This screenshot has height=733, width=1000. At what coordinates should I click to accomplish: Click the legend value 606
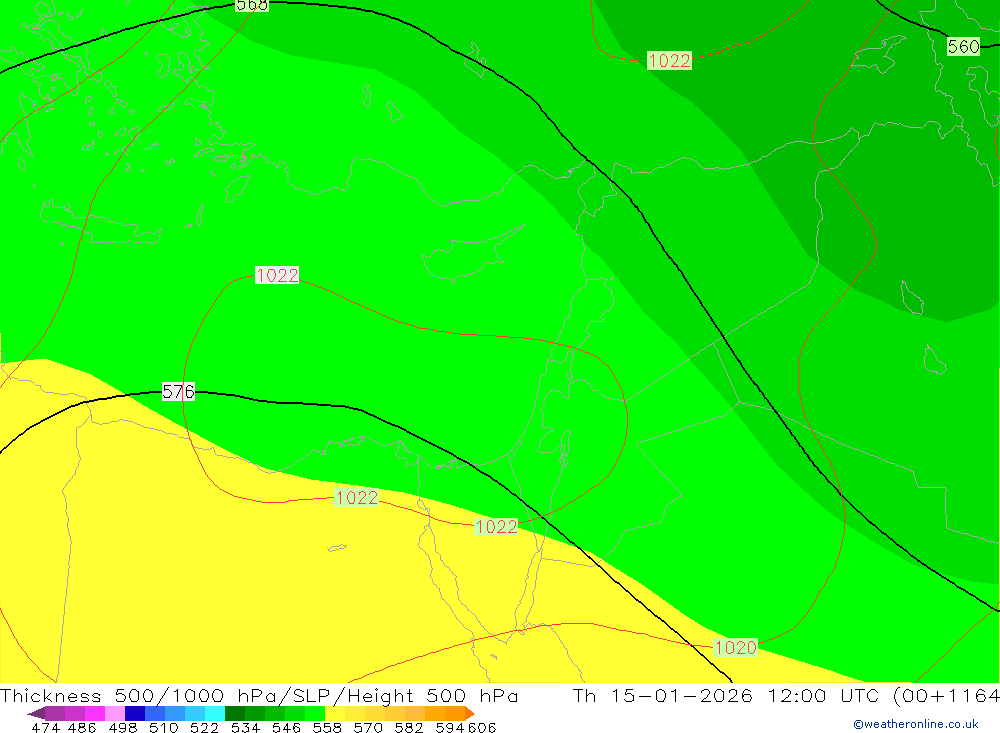tap(482, 727)
